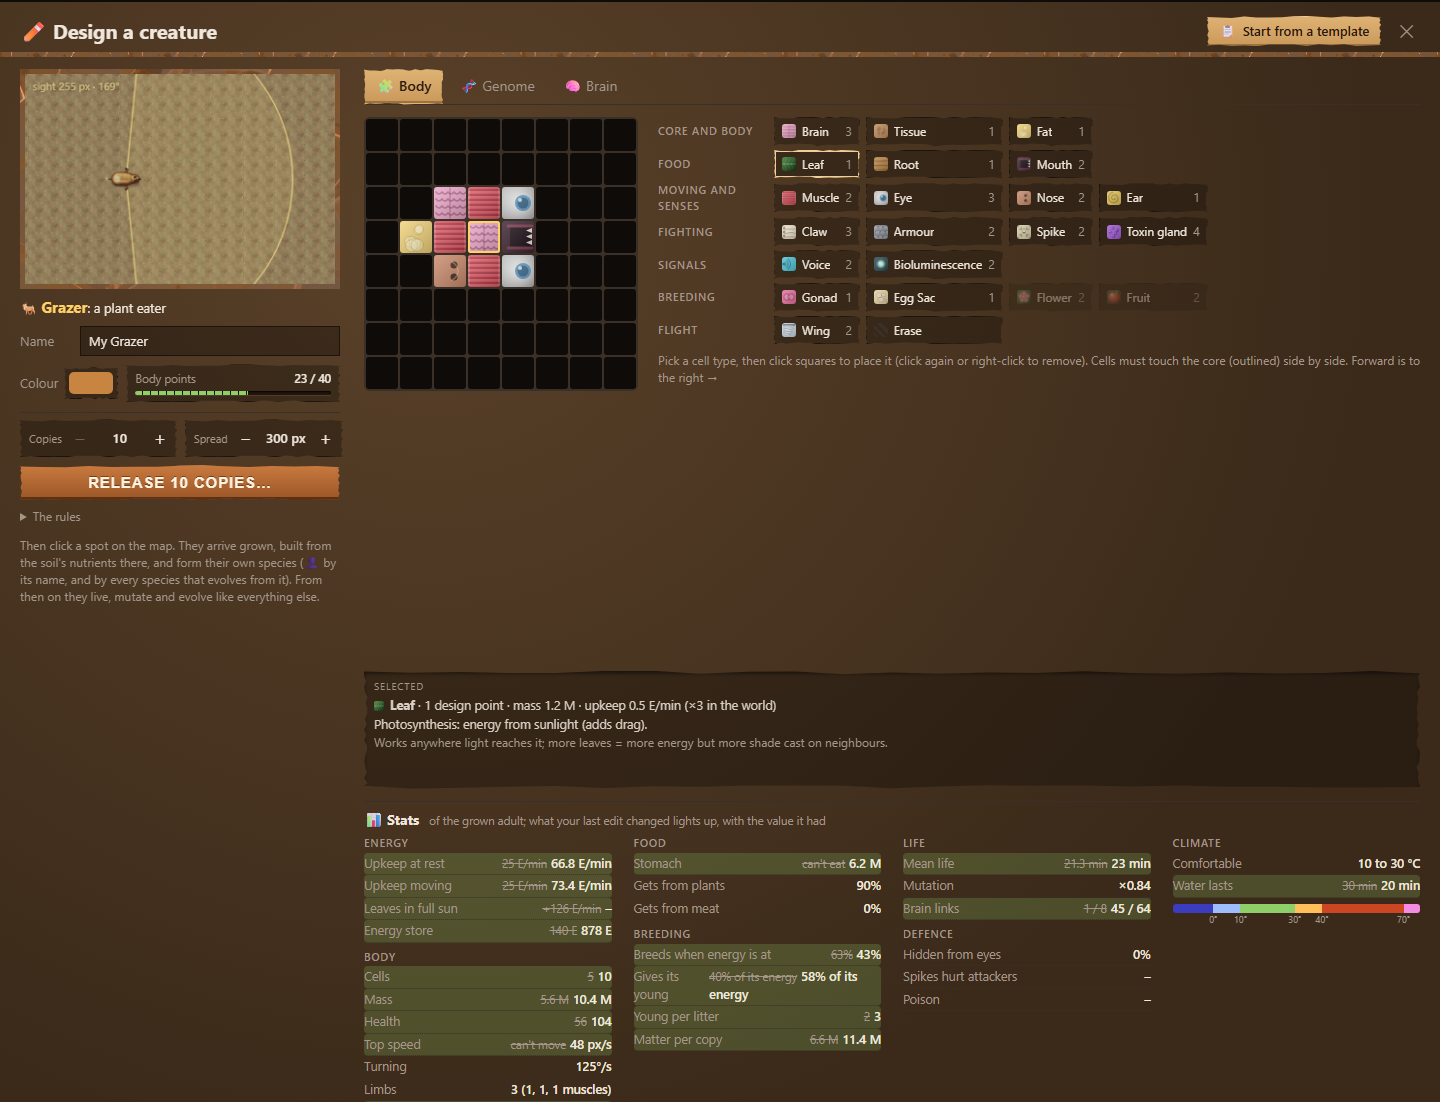Pick the Bioluminescence cell type
1440x1102 pixels.
933,265
